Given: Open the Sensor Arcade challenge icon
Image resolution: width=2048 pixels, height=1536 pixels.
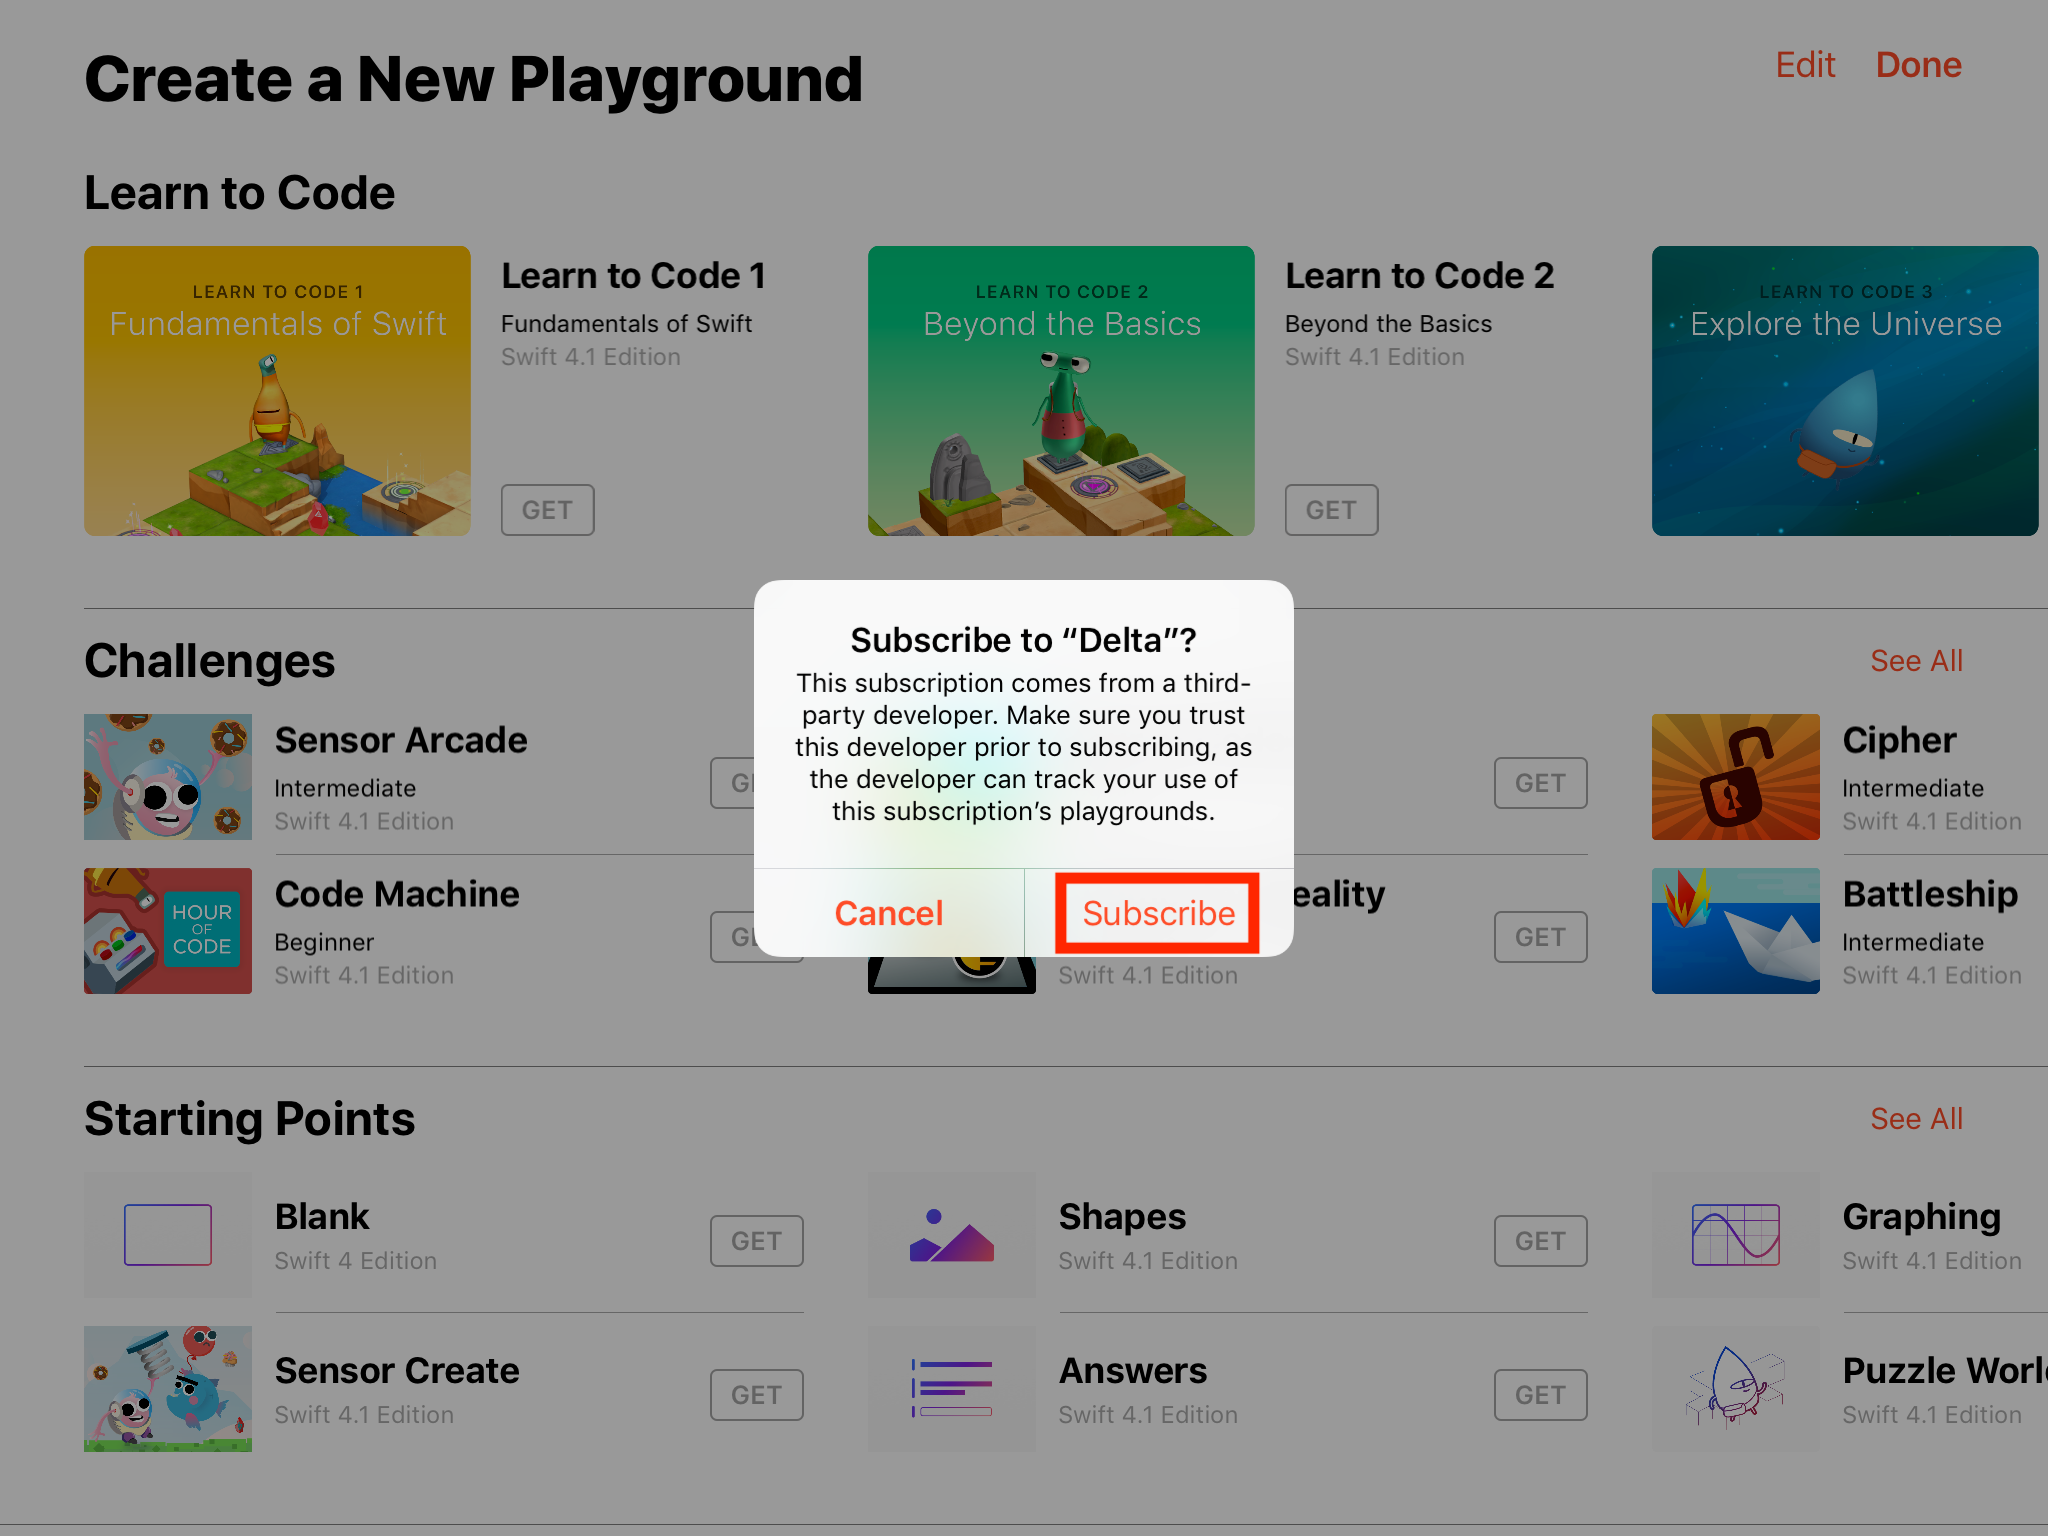Looking at the screenshot, I should pyautogui.click(x=168, y=777).
